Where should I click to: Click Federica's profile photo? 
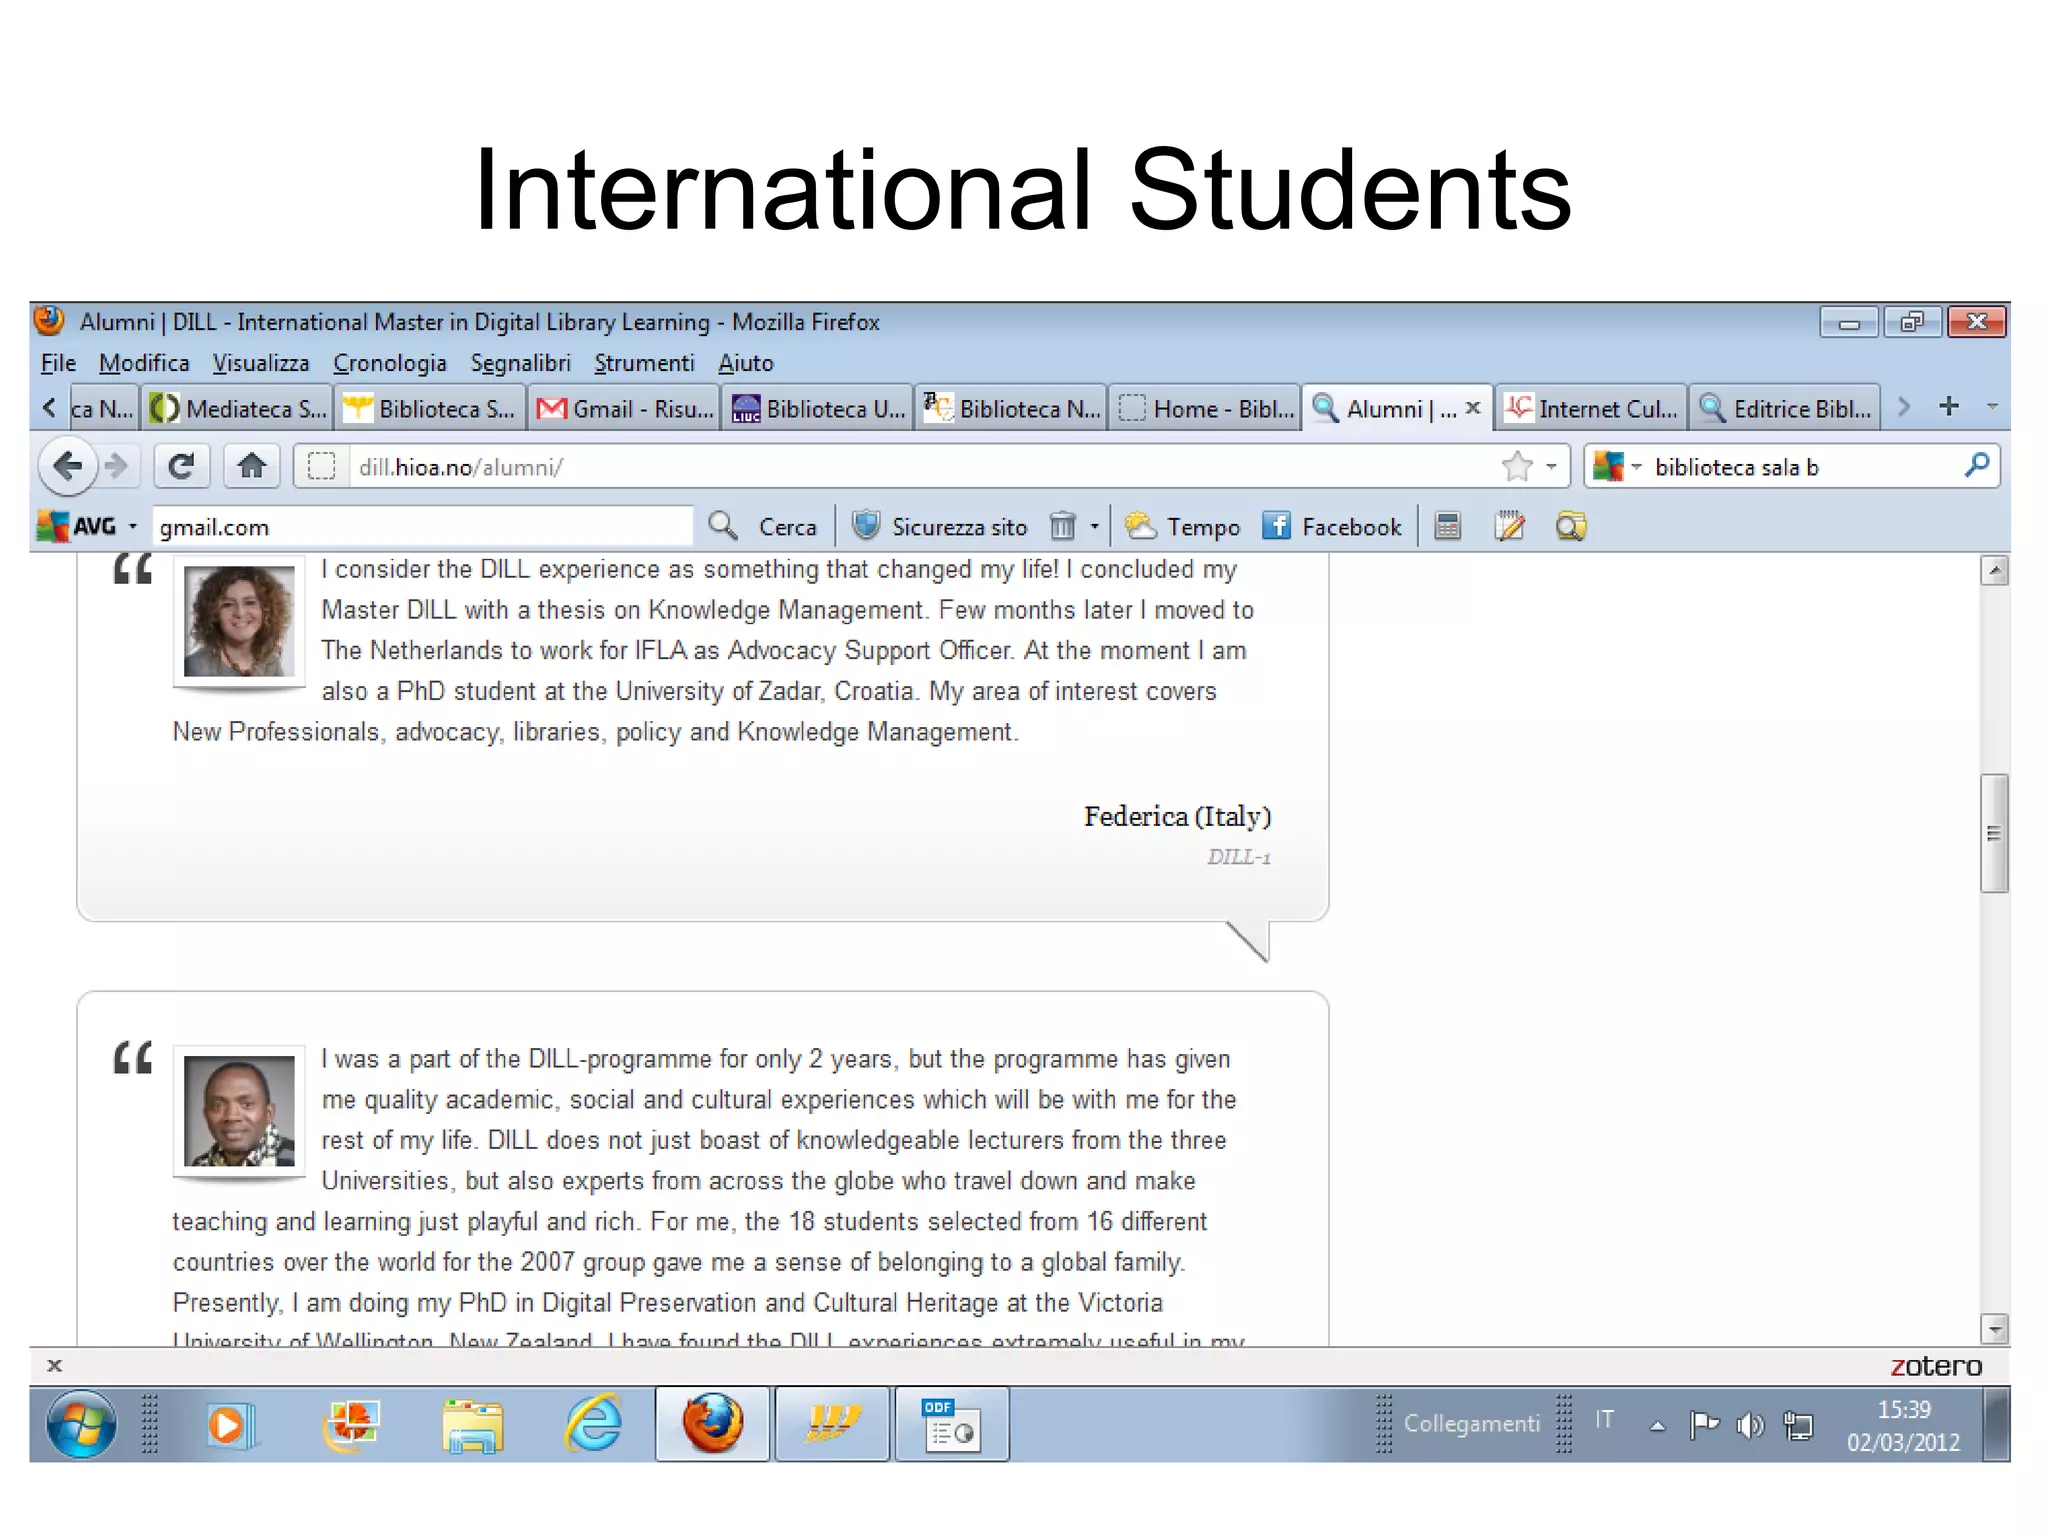tap(239, 621)
